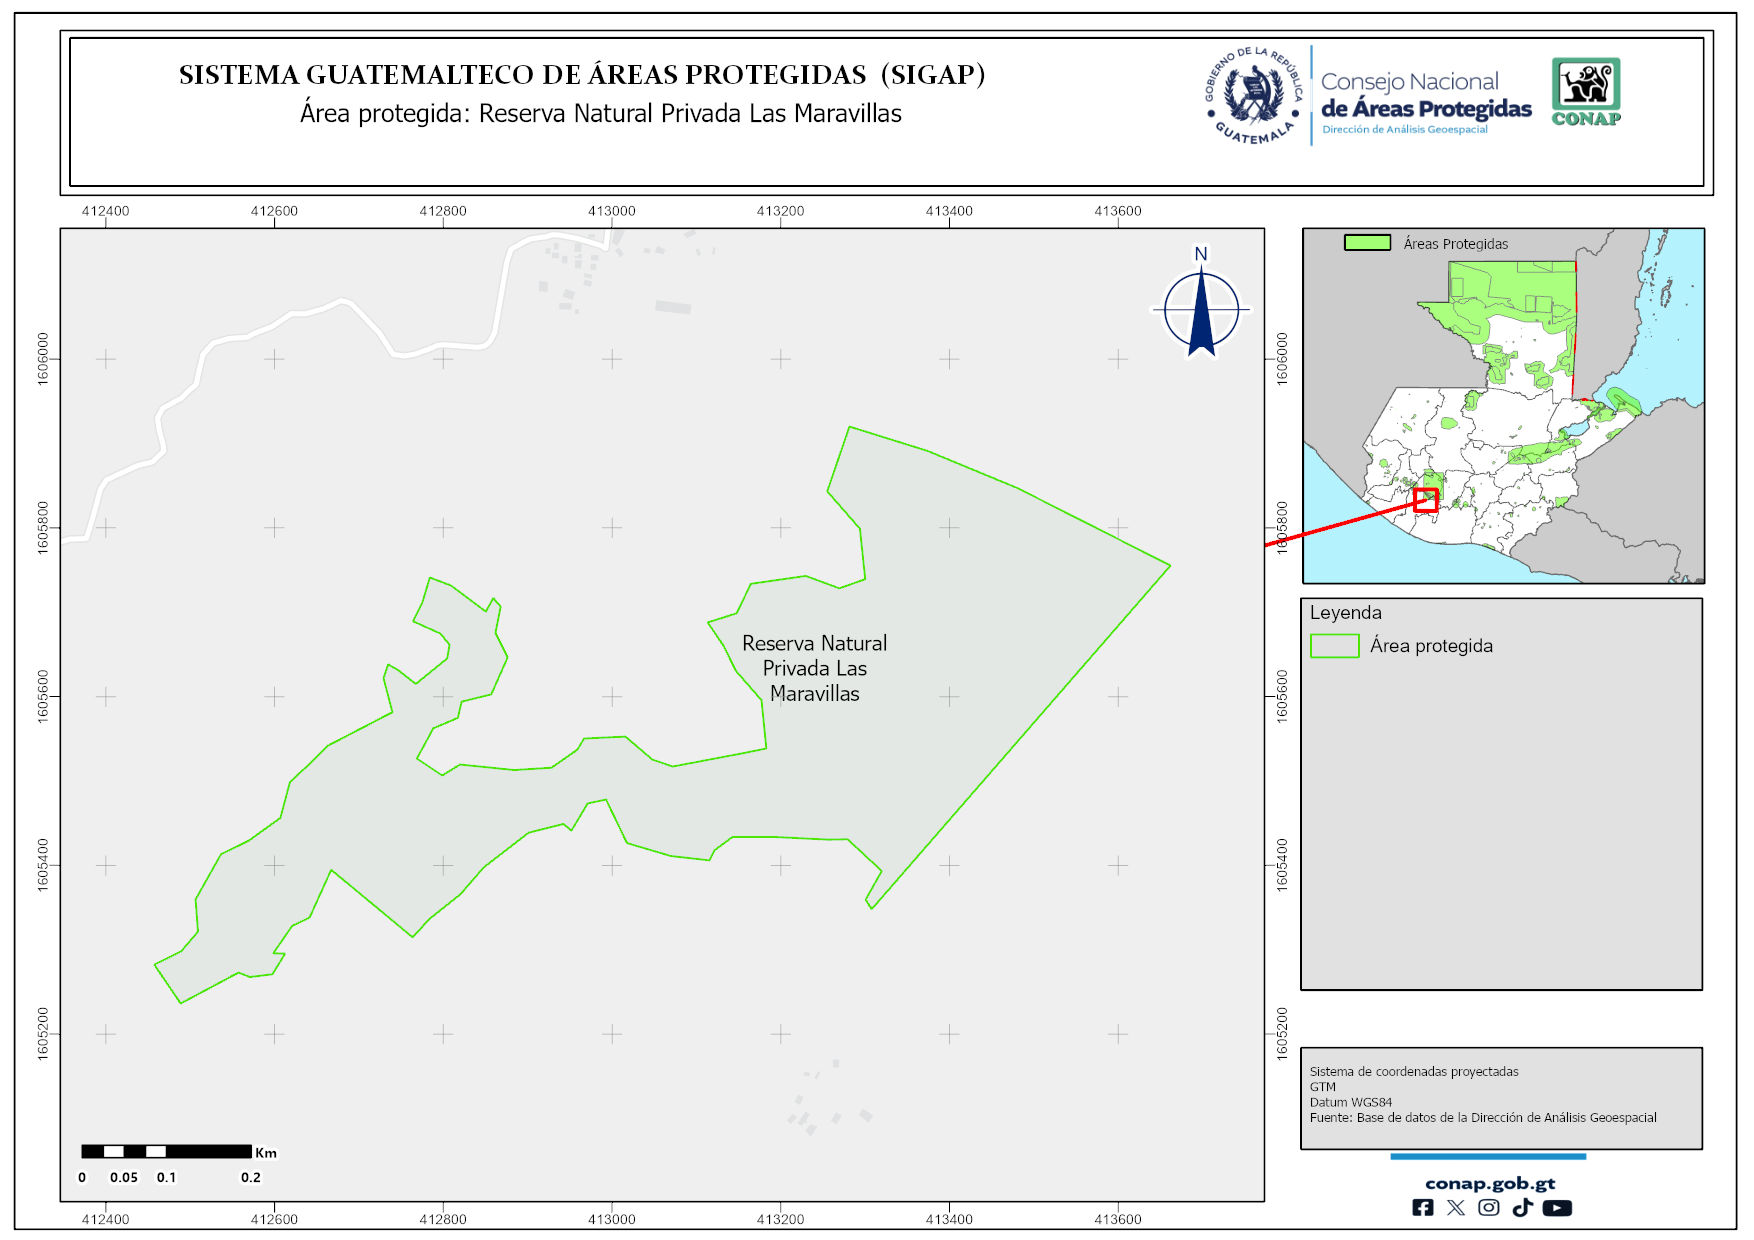Click the green CONAP monkey logo

pos(1586,90)
